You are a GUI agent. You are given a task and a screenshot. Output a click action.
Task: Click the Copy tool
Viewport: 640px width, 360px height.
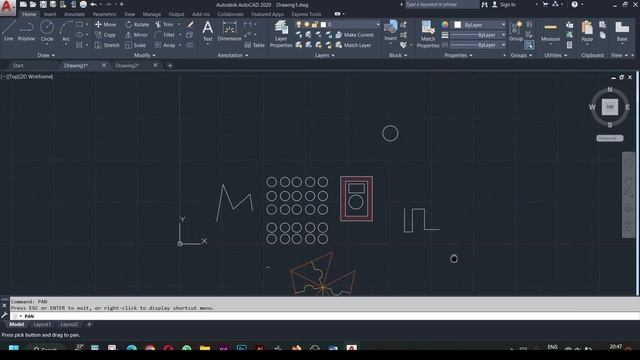coord(105,35)
